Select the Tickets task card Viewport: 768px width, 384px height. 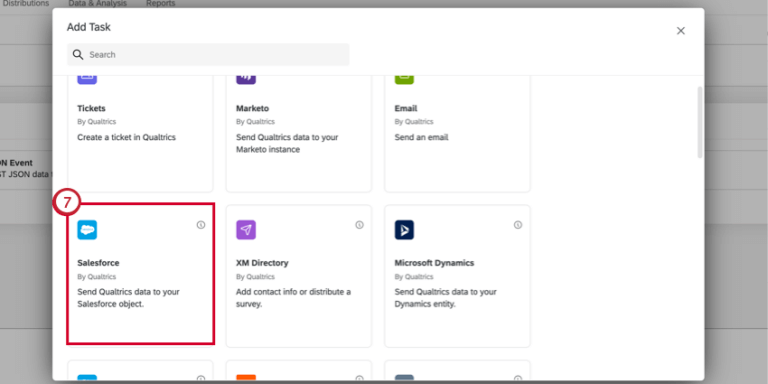pos(140,134)
